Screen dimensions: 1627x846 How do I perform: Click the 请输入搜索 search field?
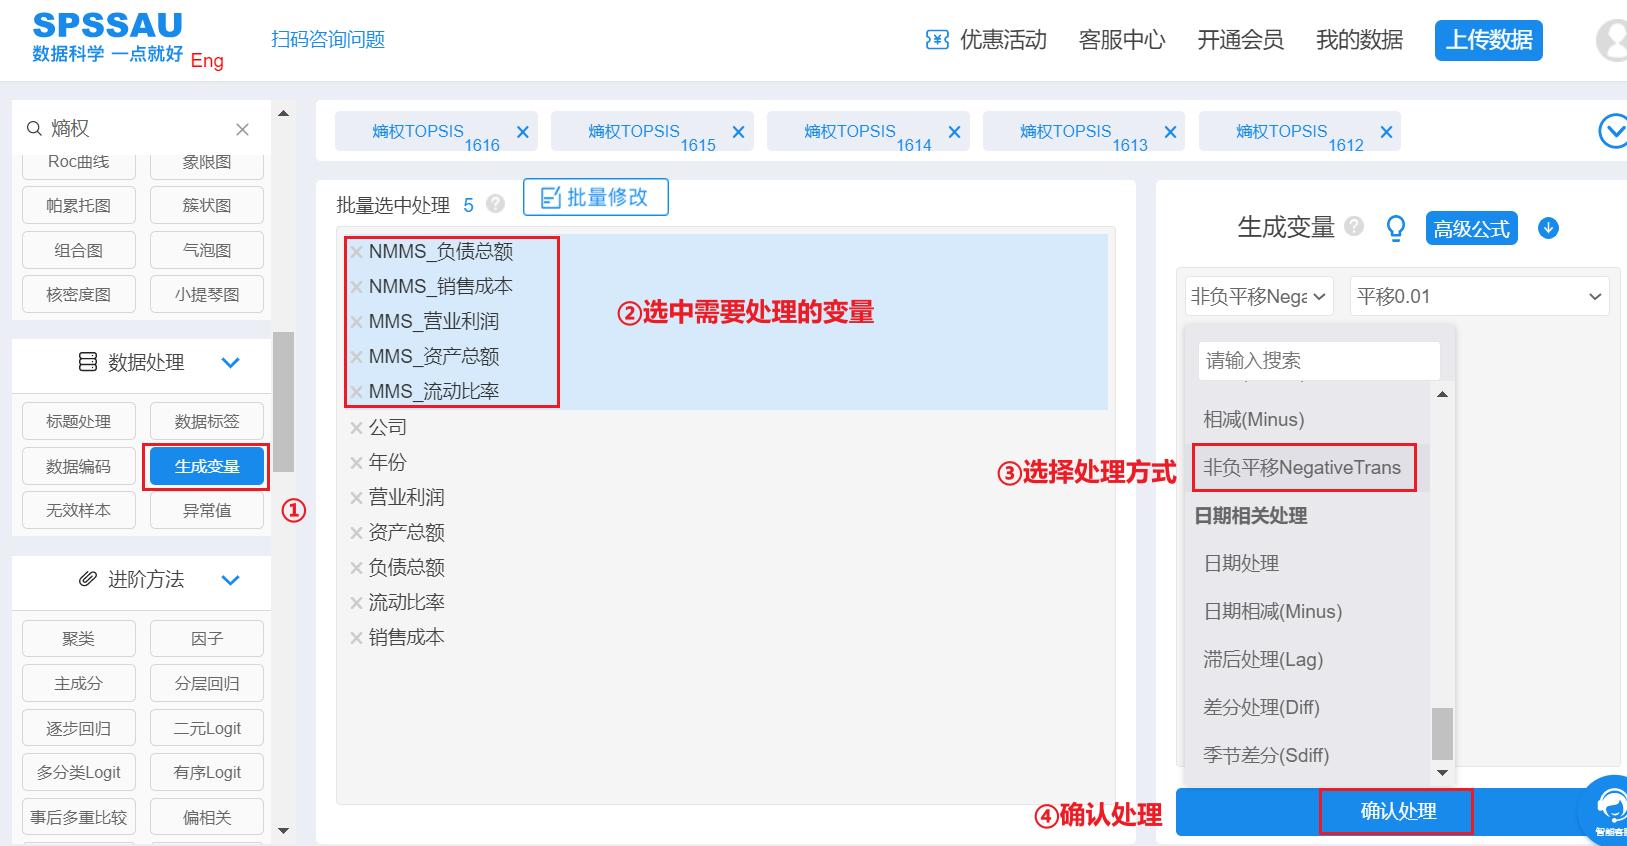[x=1319, y=361]
